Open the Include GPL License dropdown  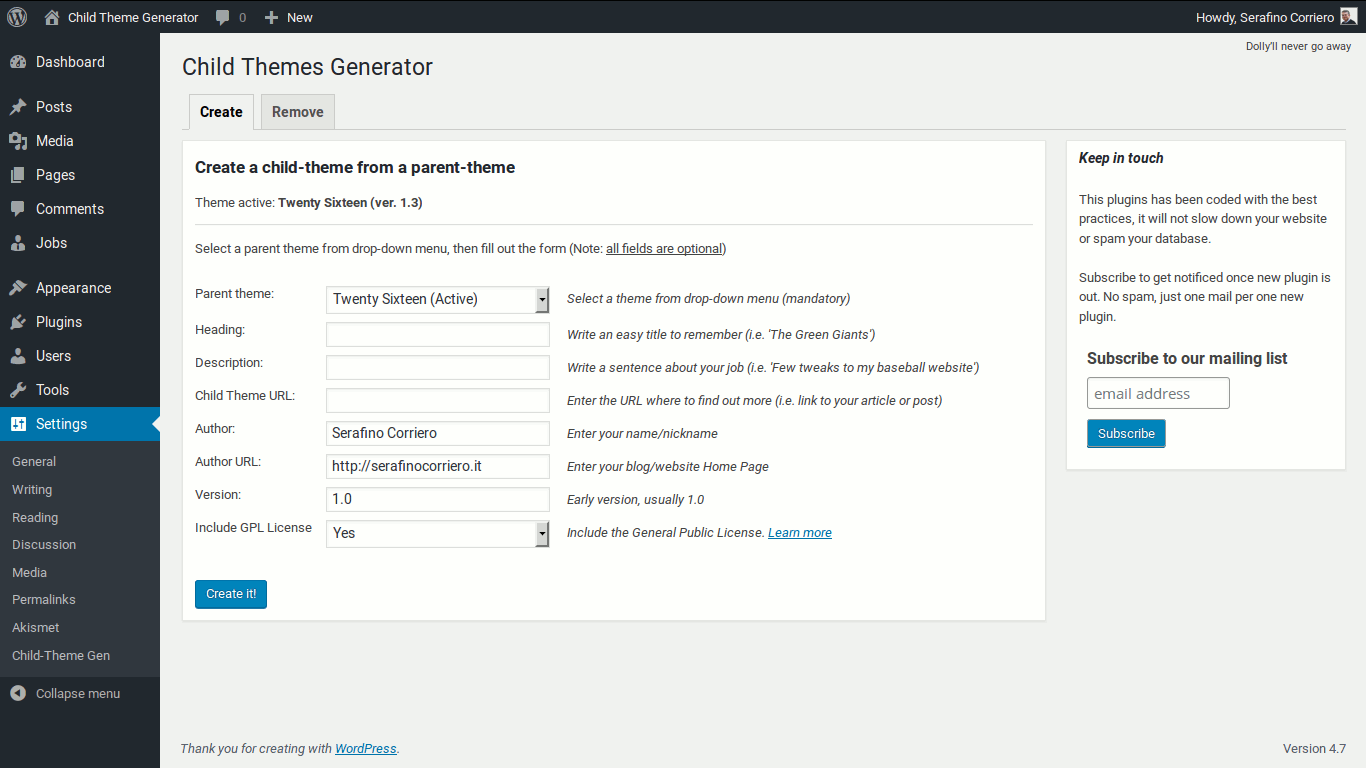coord(438,533)
